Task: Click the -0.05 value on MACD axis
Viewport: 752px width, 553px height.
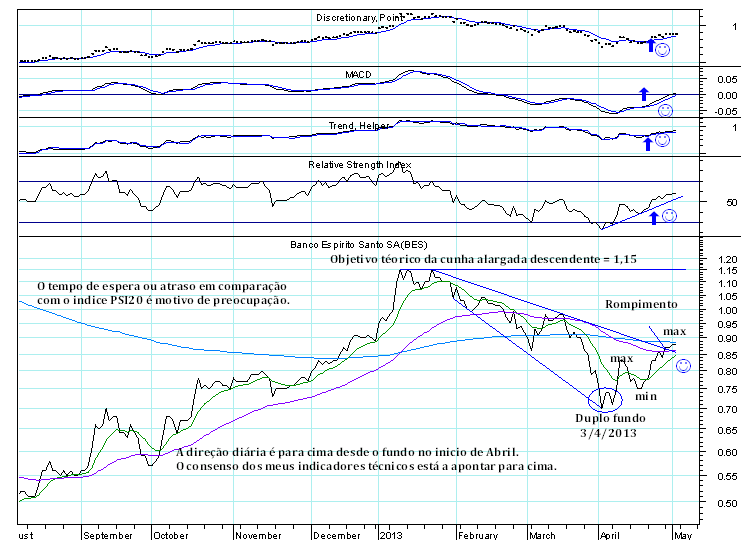Action: click(726, 112)
